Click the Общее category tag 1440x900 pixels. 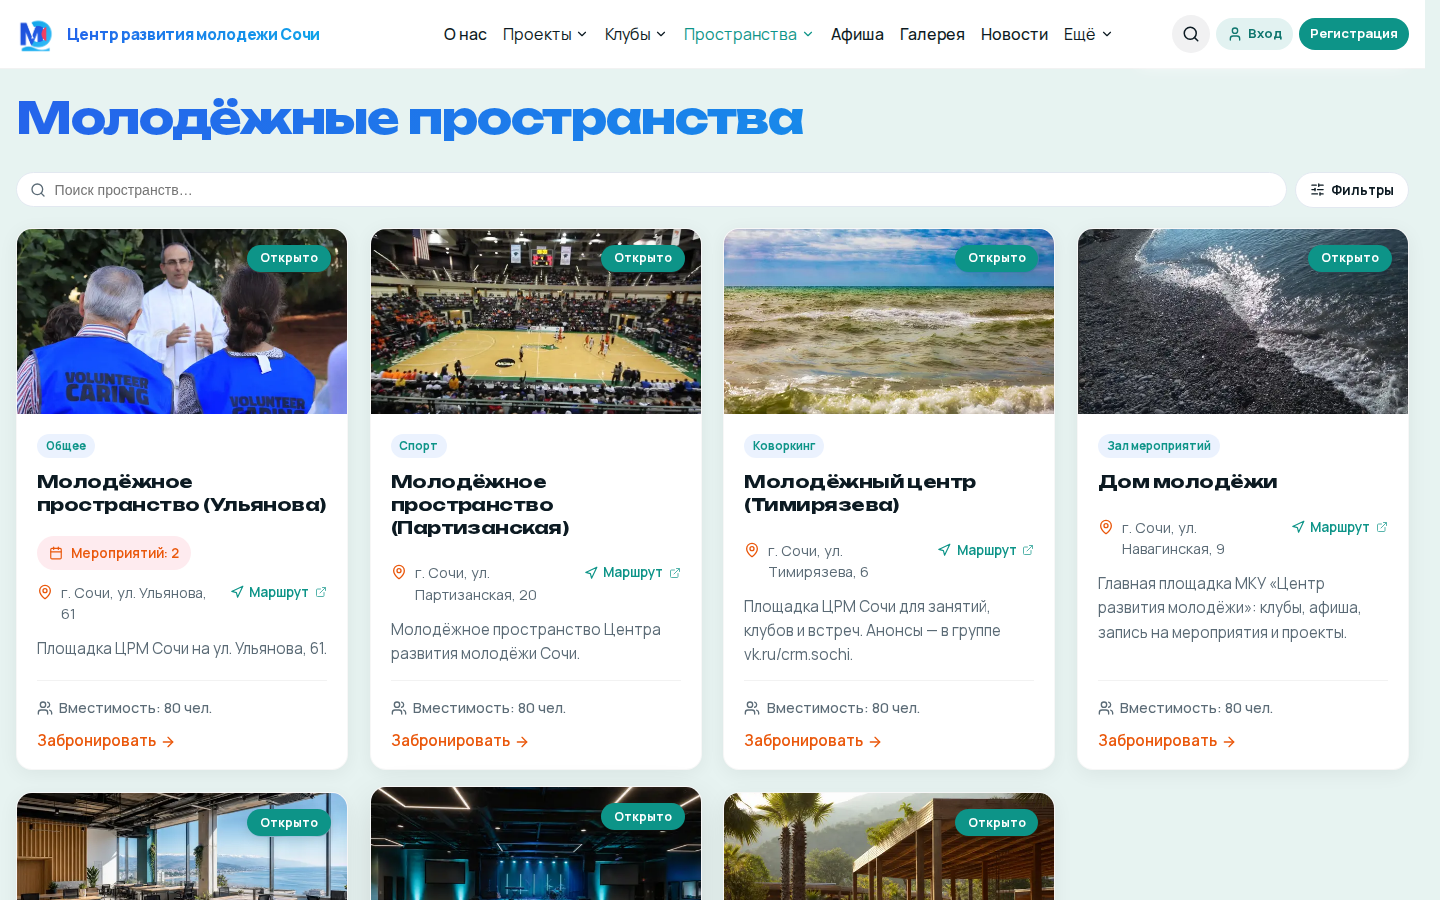66,446
